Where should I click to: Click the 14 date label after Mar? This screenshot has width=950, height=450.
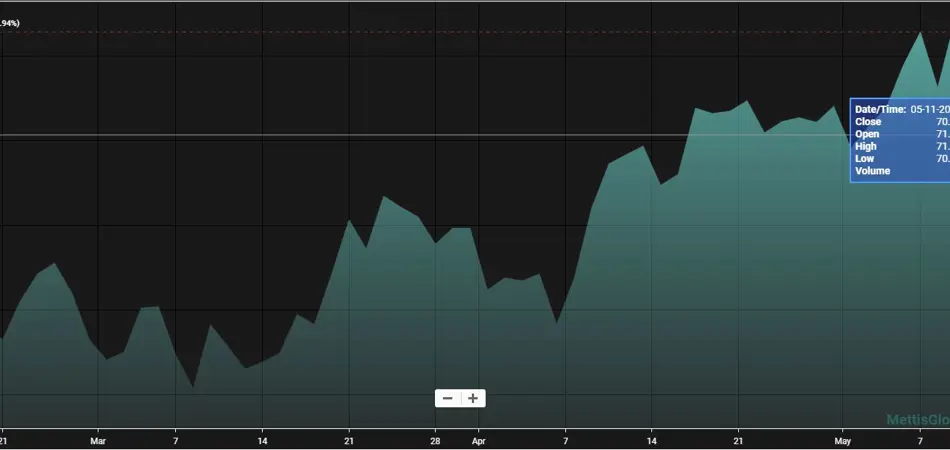(262, 439)
